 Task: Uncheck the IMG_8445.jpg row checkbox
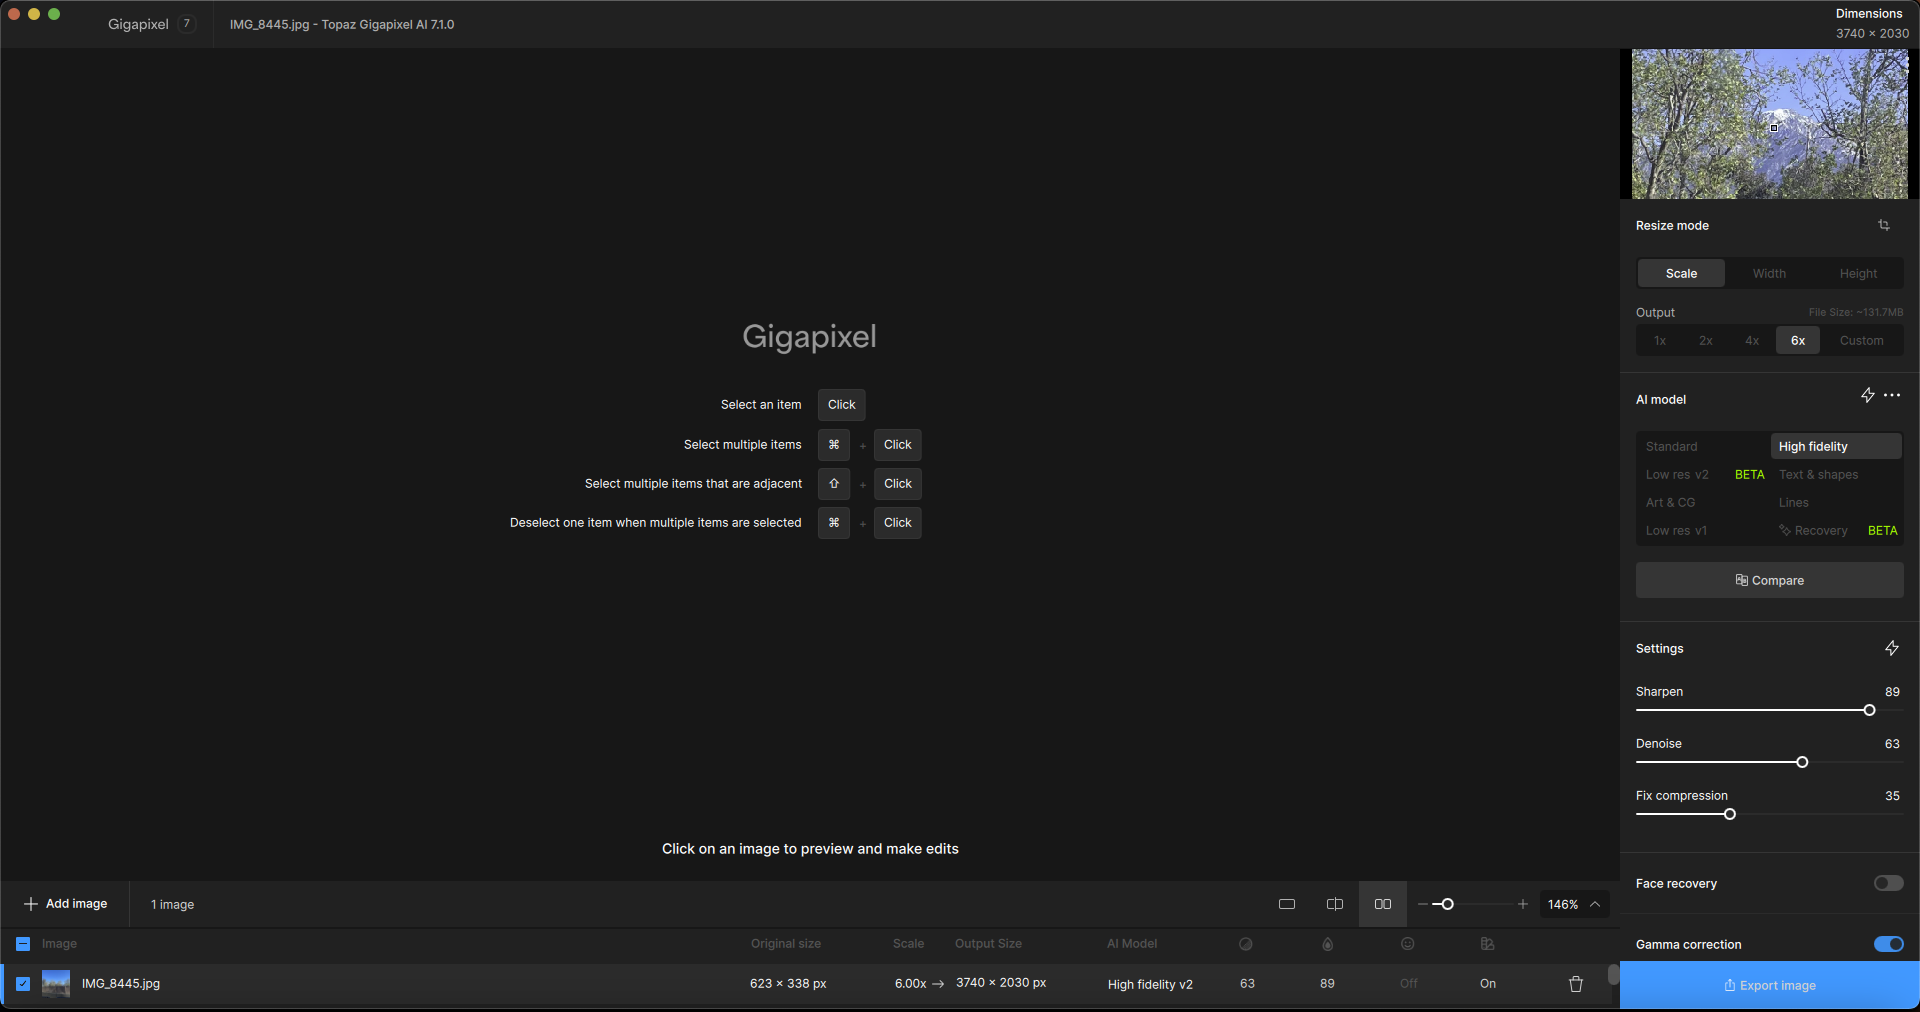(x=23, y=984)
